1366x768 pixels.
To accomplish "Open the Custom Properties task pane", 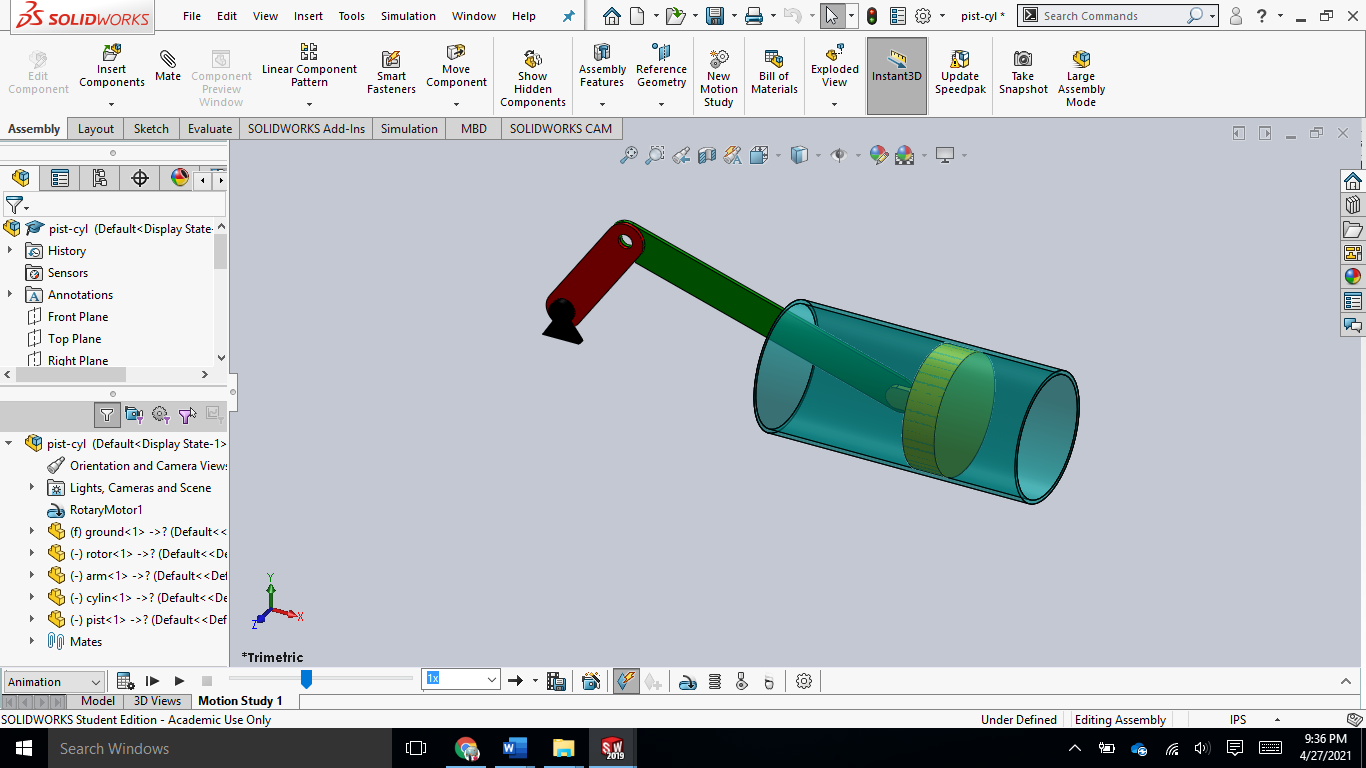I will pos(1353,301).
